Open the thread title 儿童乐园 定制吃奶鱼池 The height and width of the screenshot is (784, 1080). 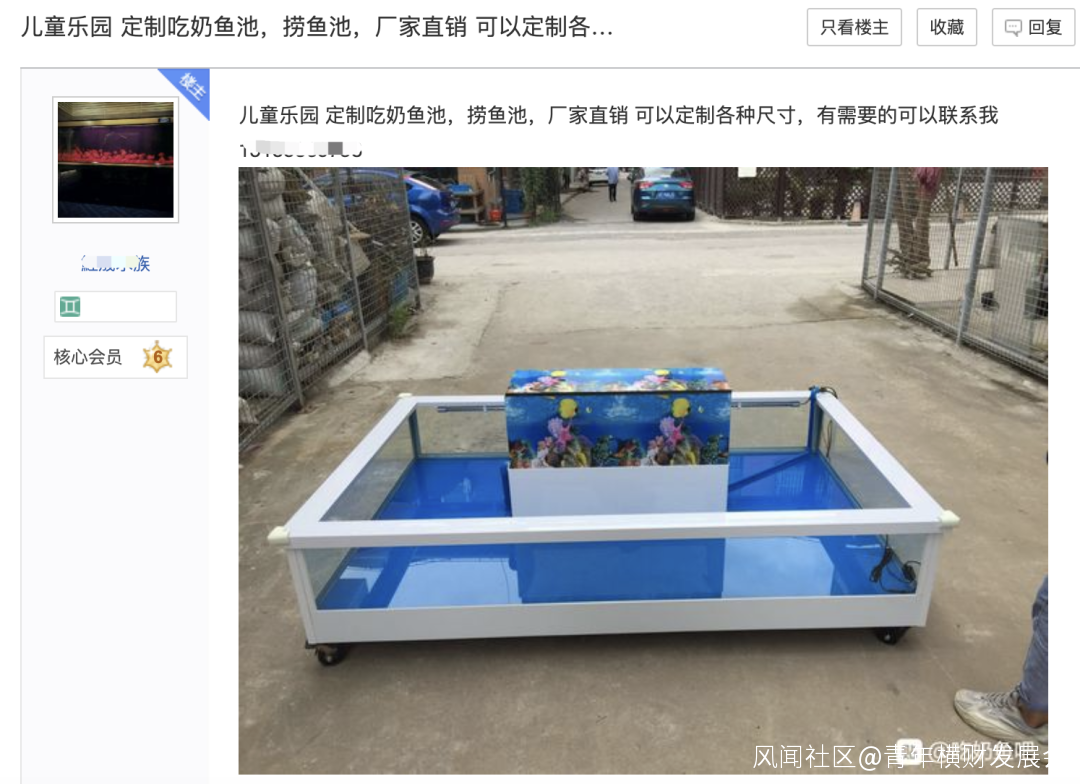point(317,27)
